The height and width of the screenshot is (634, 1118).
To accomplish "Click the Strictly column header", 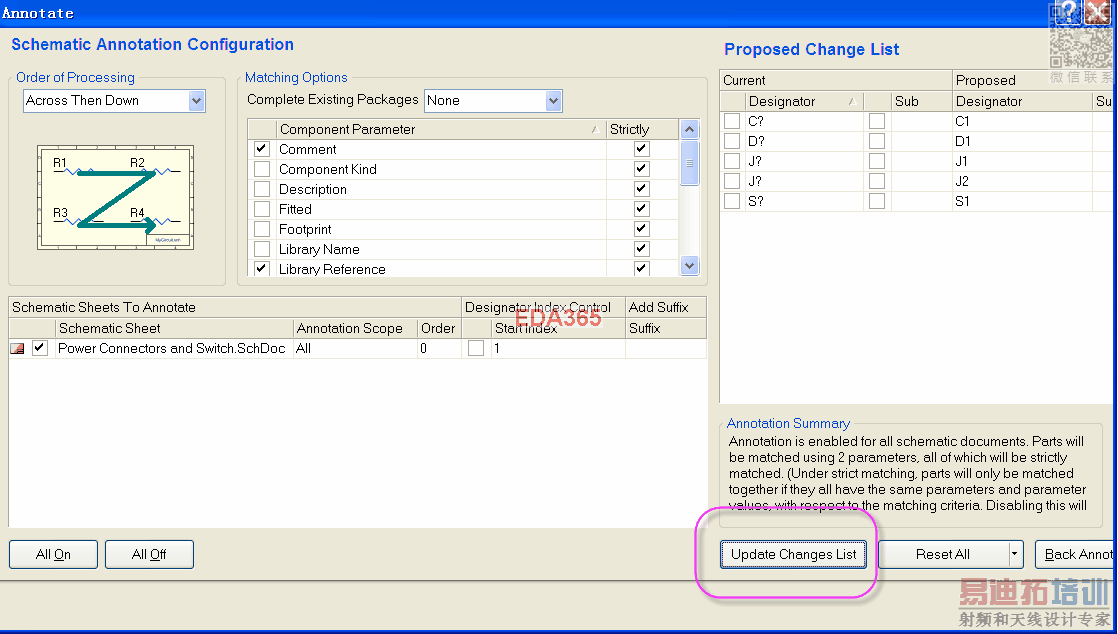I will (642, 129).
